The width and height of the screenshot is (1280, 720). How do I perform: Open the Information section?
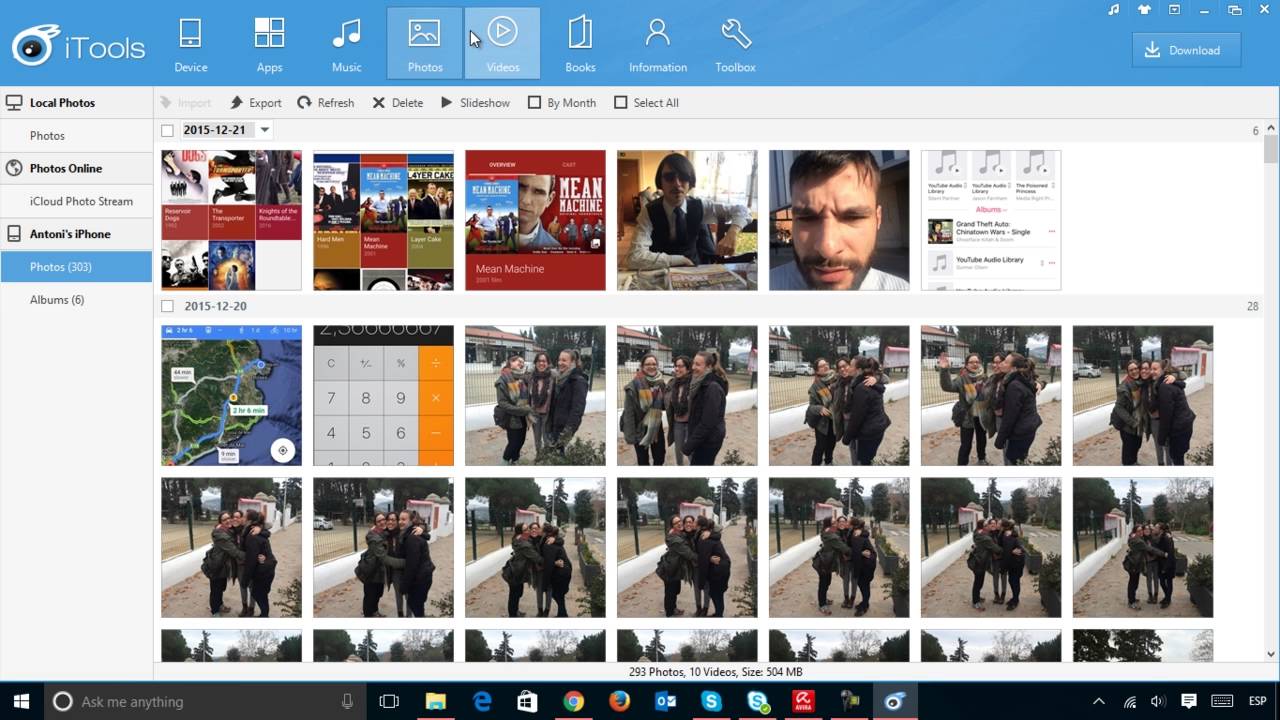point(658,44)
